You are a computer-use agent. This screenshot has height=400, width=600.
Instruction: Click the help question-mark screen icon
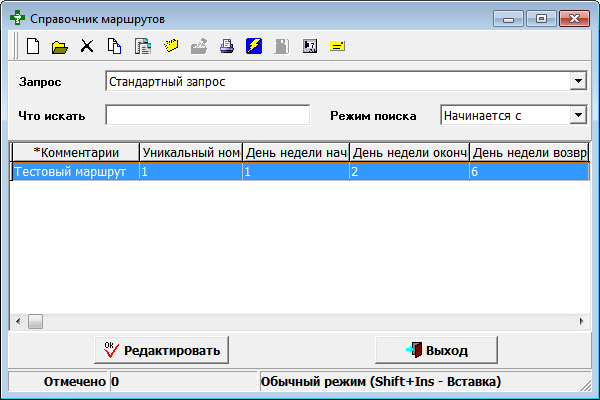point(310,46)
